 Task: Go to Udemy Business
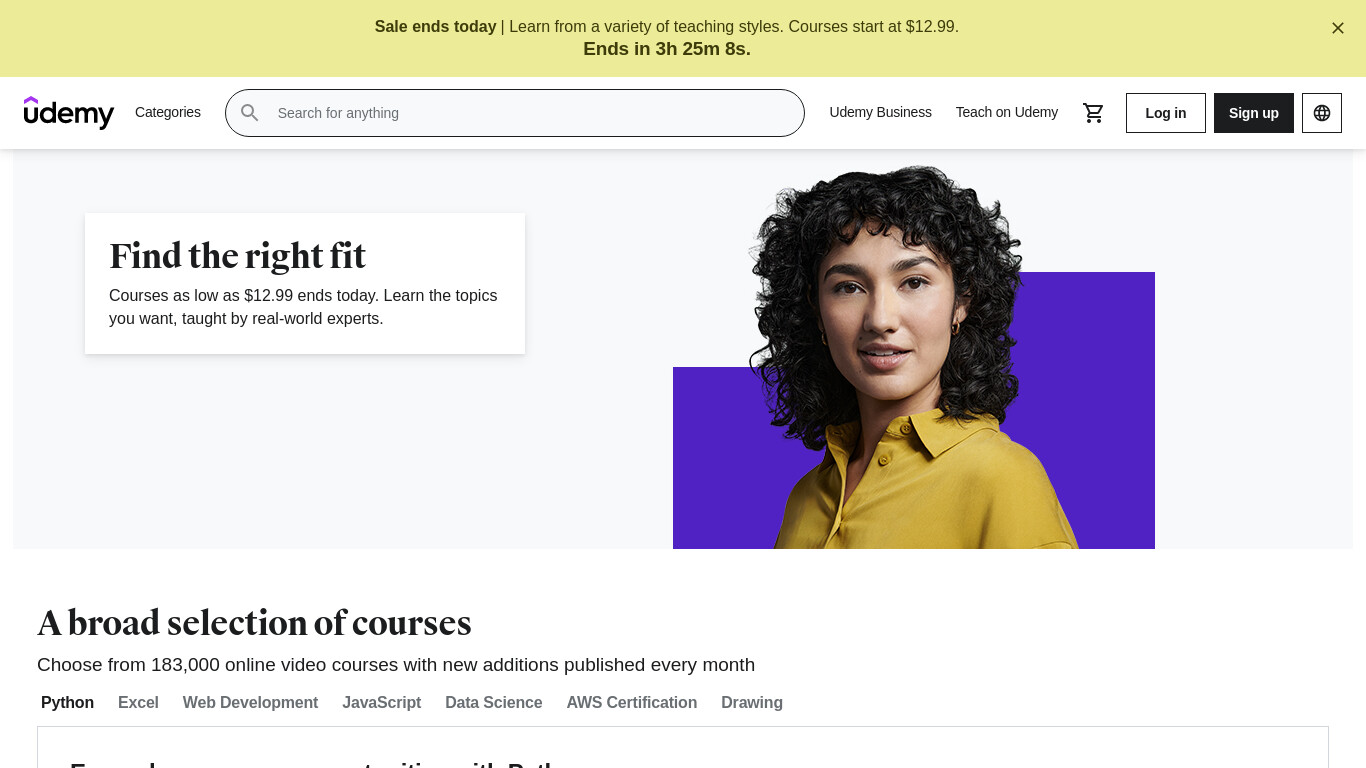(880, 112)
